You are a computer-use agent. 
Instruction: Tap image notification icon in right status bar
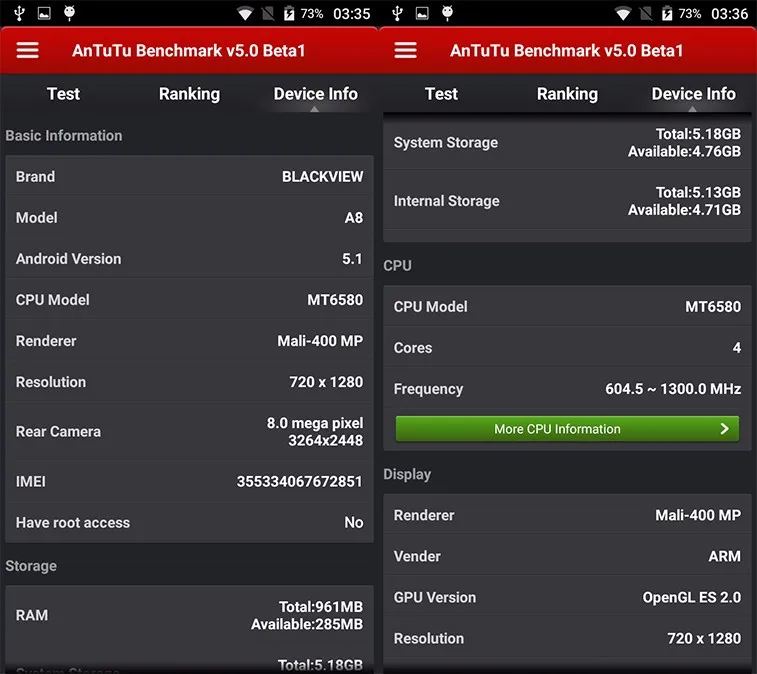click(x=422, y=14)
